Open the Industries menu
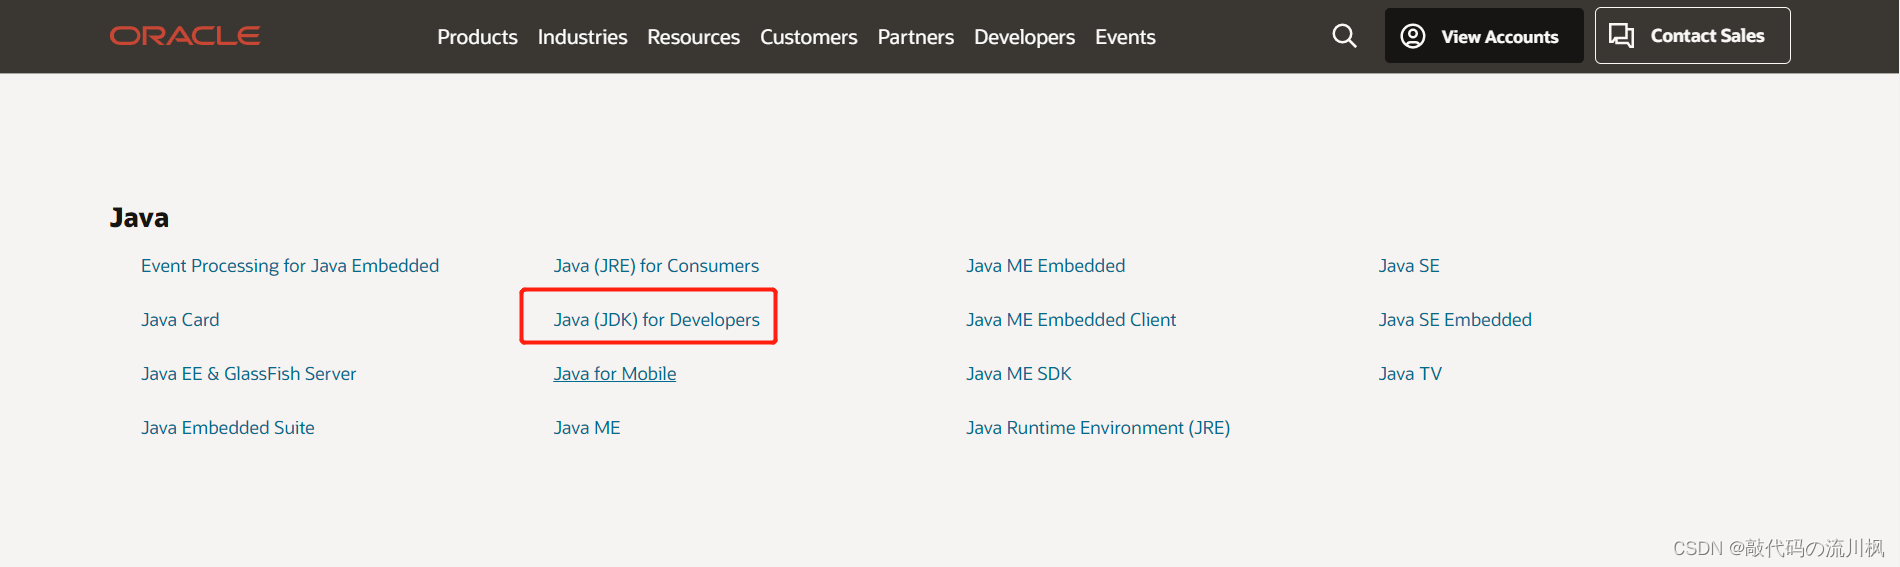Screen dimensions: 1900x567 click(582, 37)
